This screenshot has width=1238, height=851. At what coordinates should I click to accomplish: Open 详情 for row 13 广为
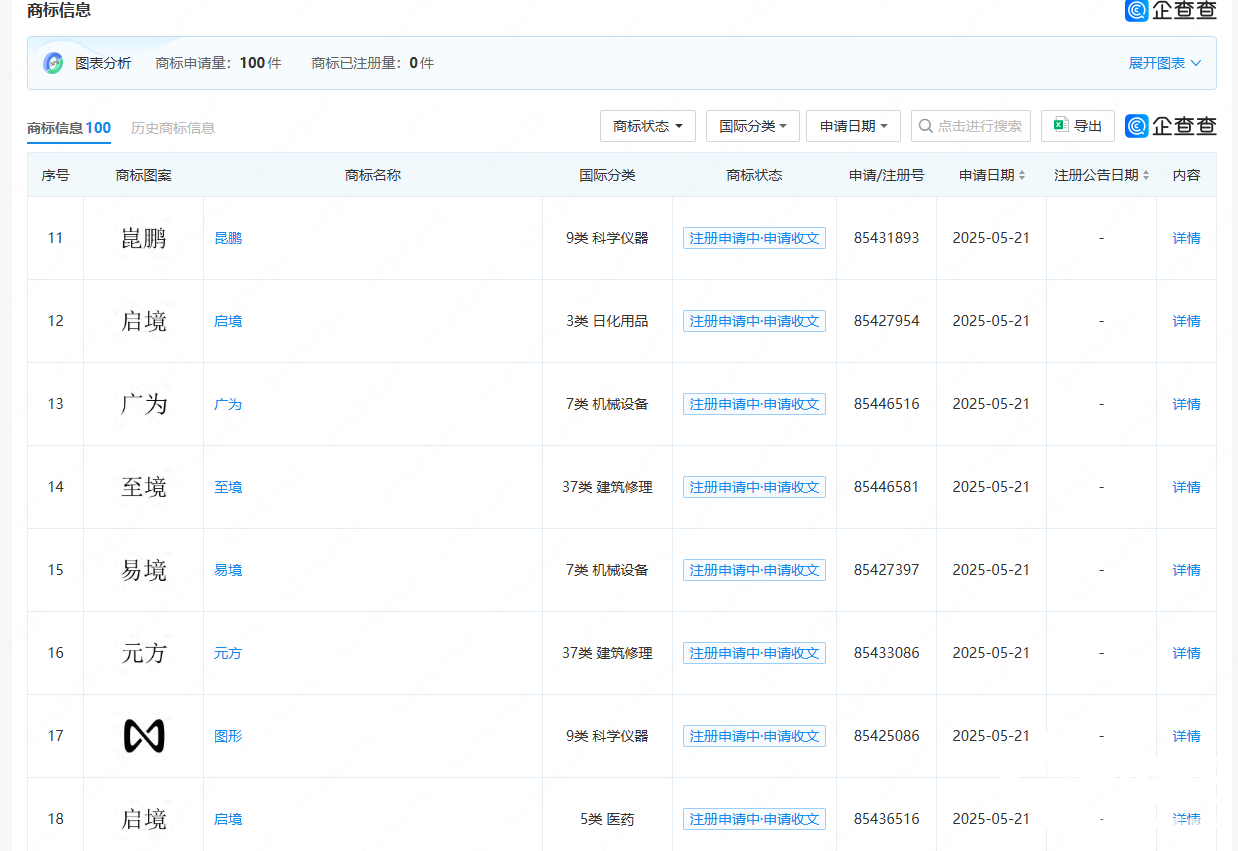(1186, 404)
